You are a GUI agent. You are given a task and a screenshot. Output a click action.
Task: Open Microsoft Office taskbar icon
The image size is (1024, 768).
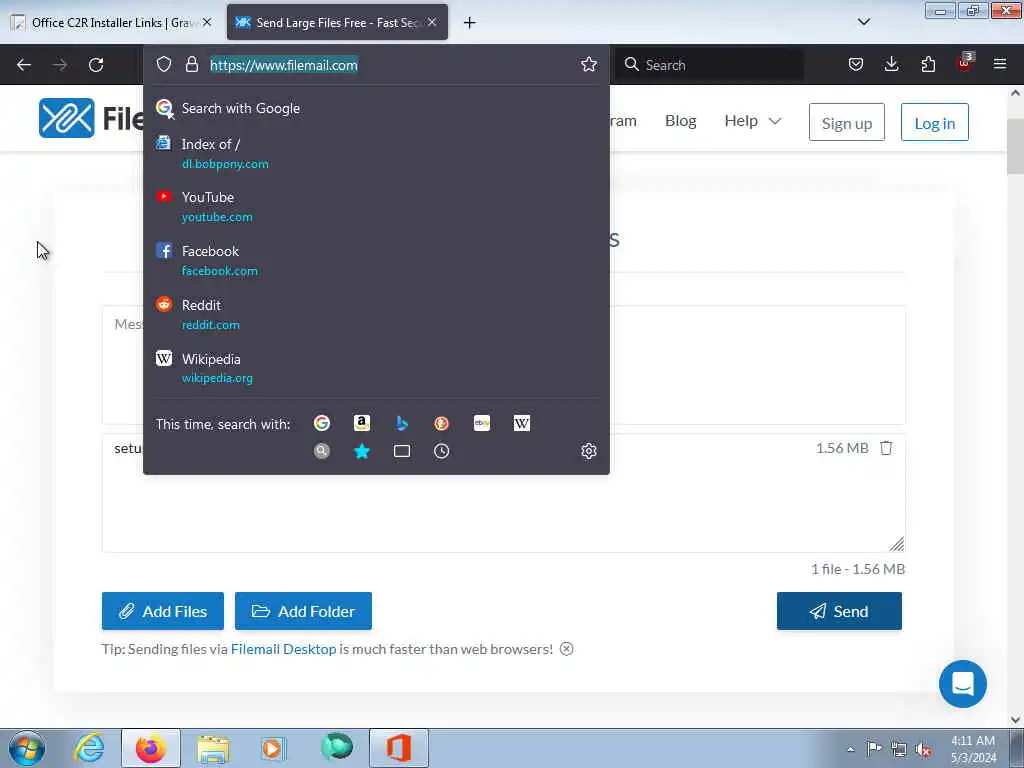[x=398, y=748]
